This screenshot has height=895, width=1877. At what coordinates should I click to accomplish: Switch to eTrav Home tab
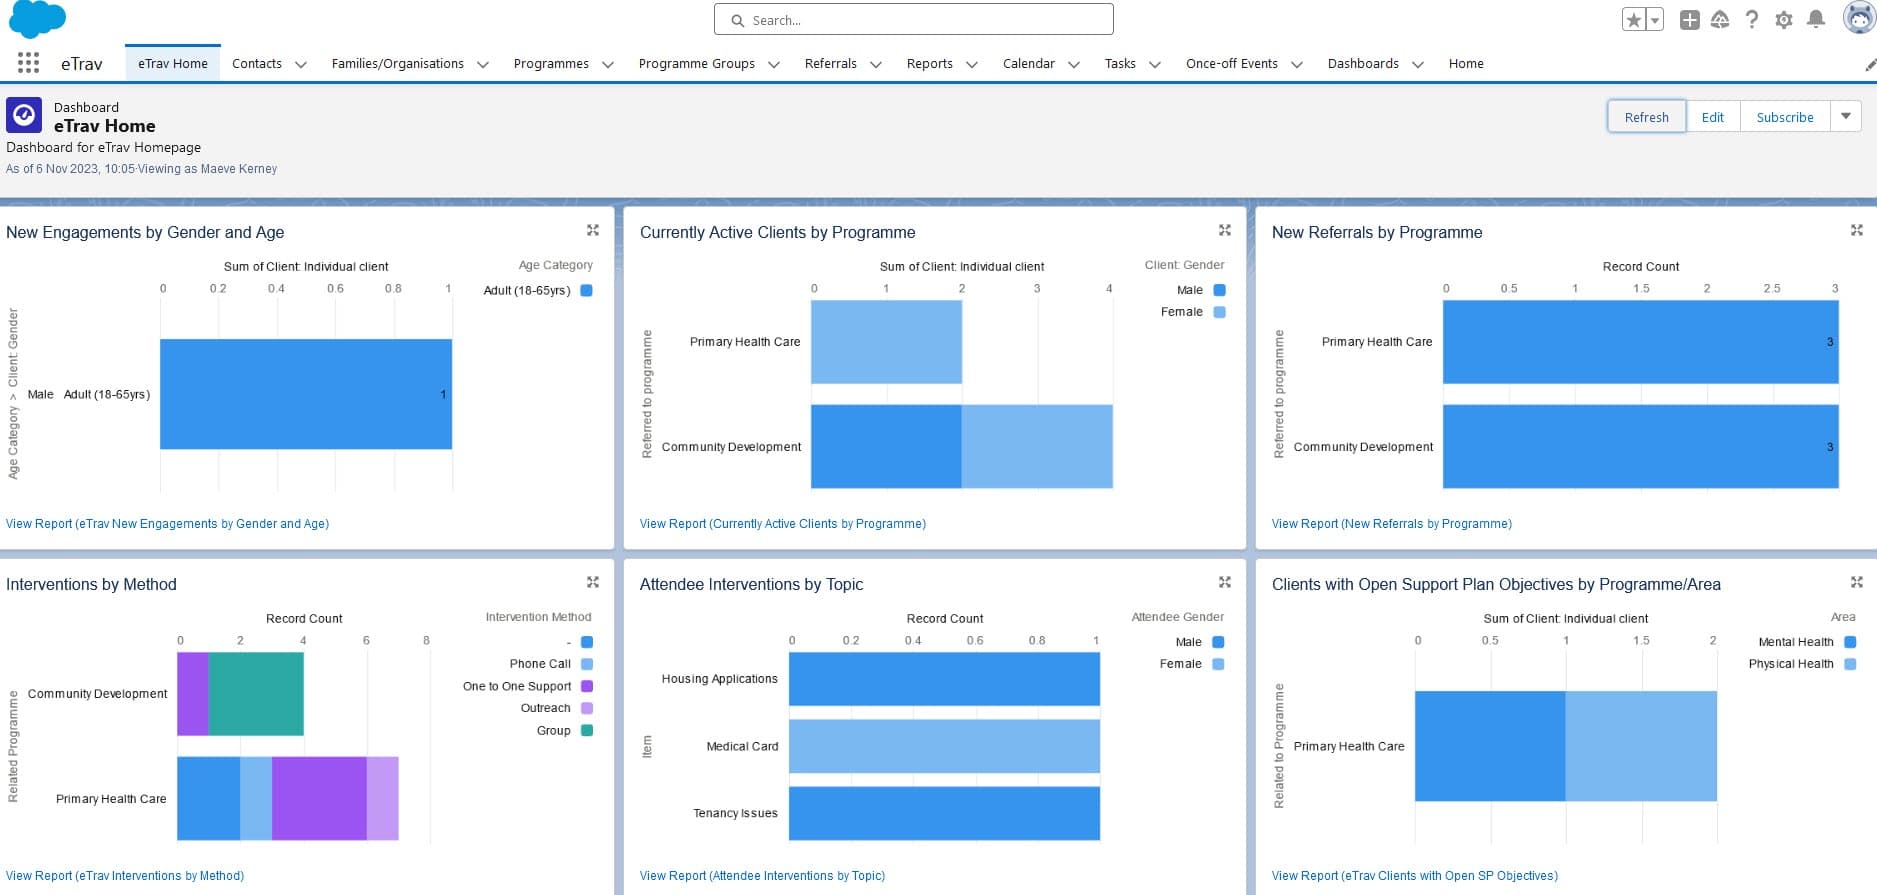[173, 63]
